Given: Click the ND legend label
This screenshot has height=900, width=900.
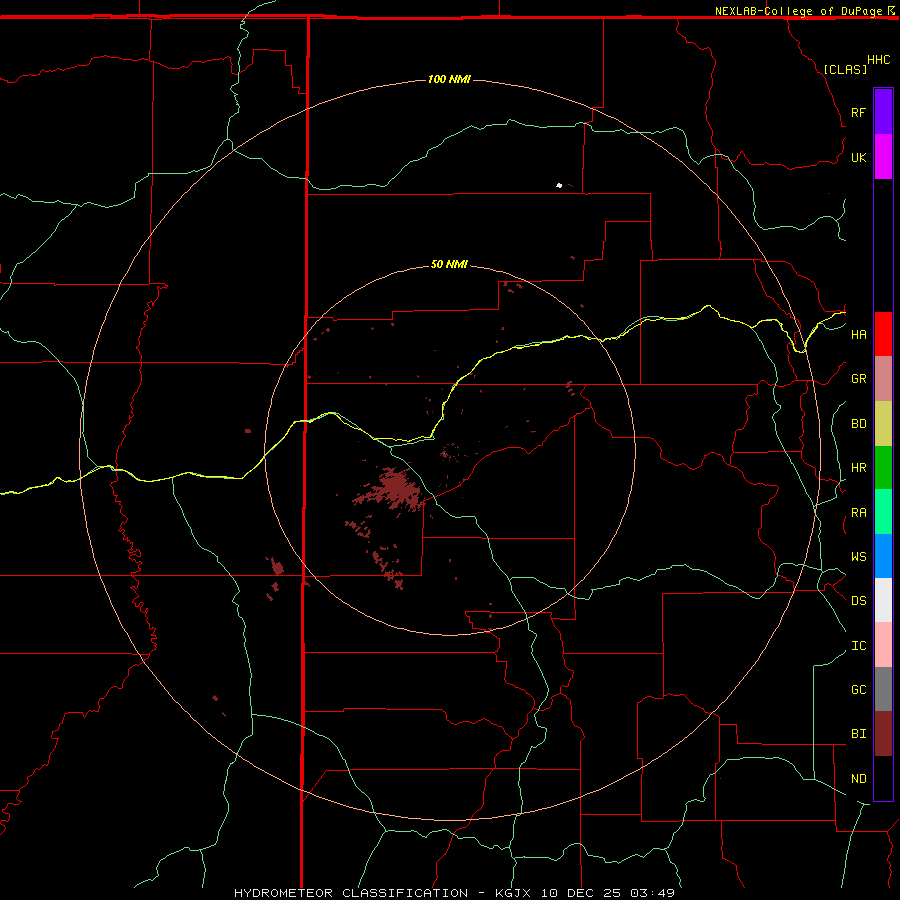Looking at the screenshot, I should 858,779.
